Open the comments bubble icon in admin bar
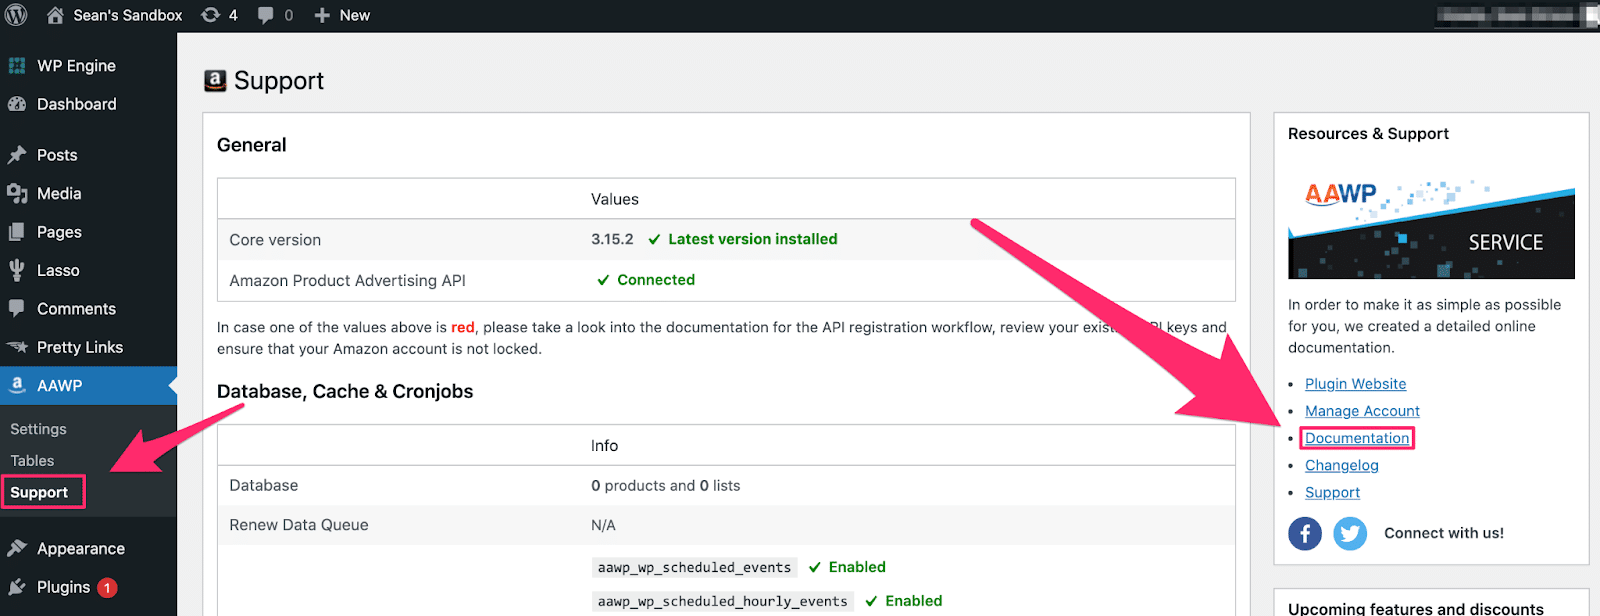Viewport: 1600px width, 616px height. [x=266, y=15]
